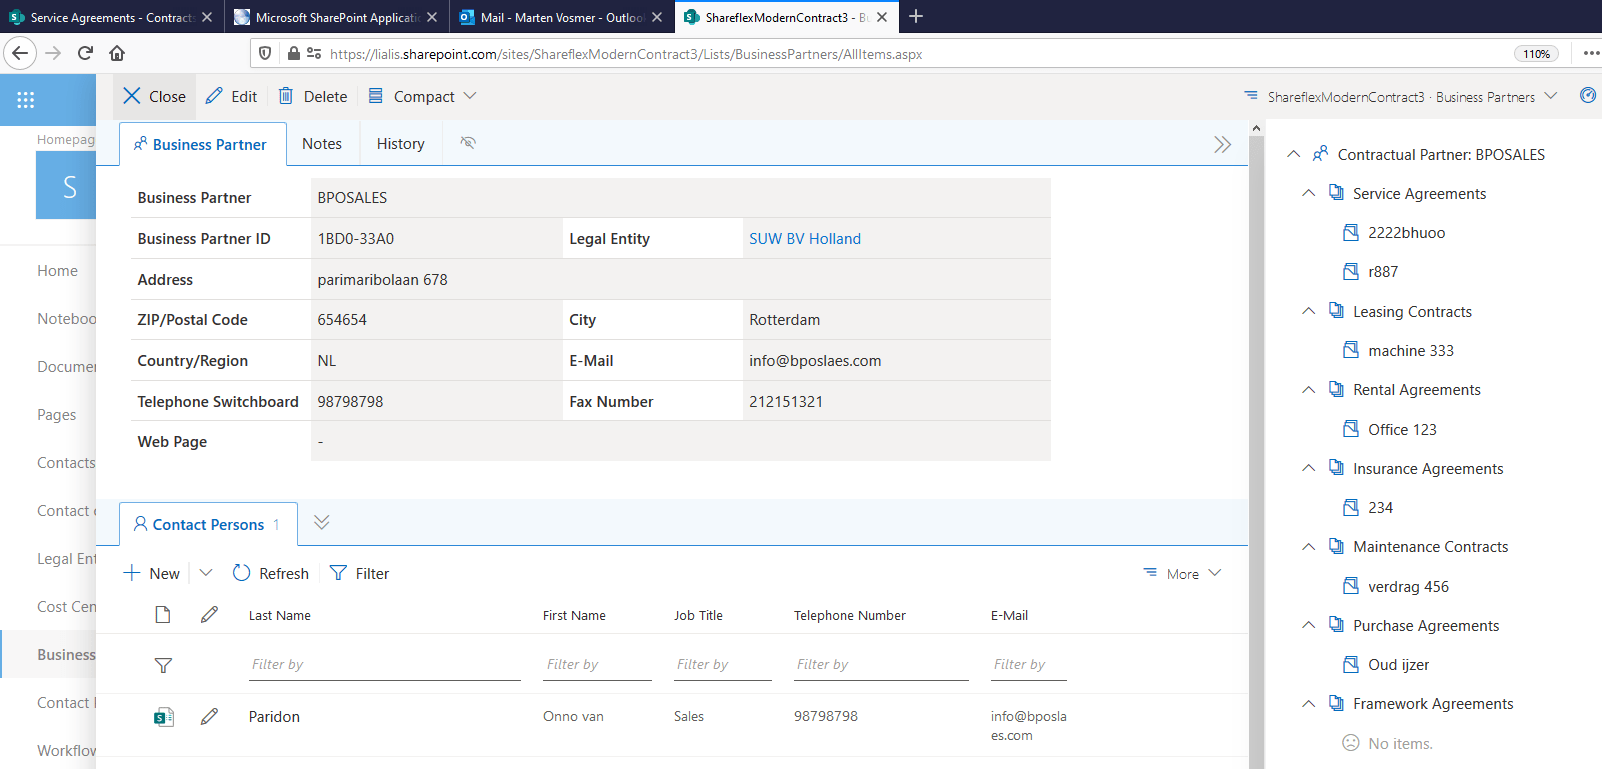The height and width of the screenshot is (769, 1602).
Task: Open the Compact view dropdown
Action: [x=422, y=96]
